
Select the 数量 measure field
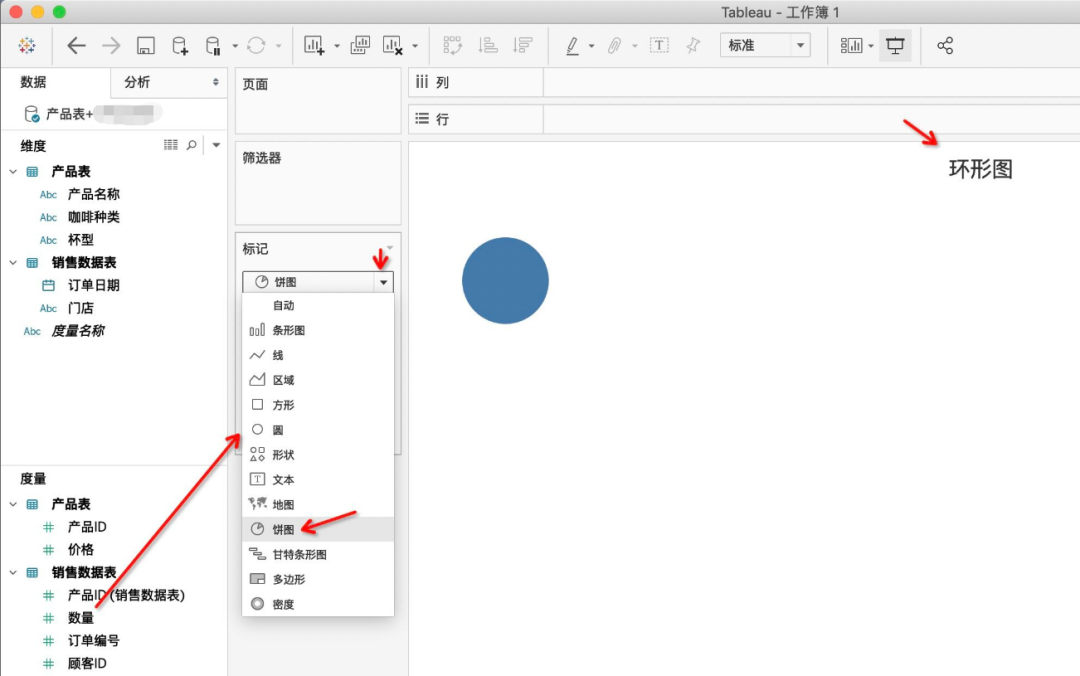81,618
